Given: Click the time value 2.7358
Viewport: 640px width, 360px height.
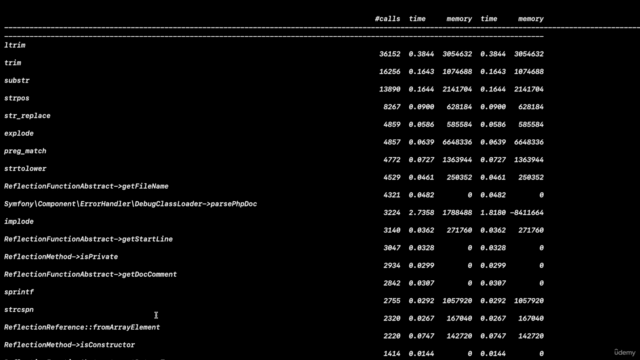Looking at the screenshot, I should (421, 213).
